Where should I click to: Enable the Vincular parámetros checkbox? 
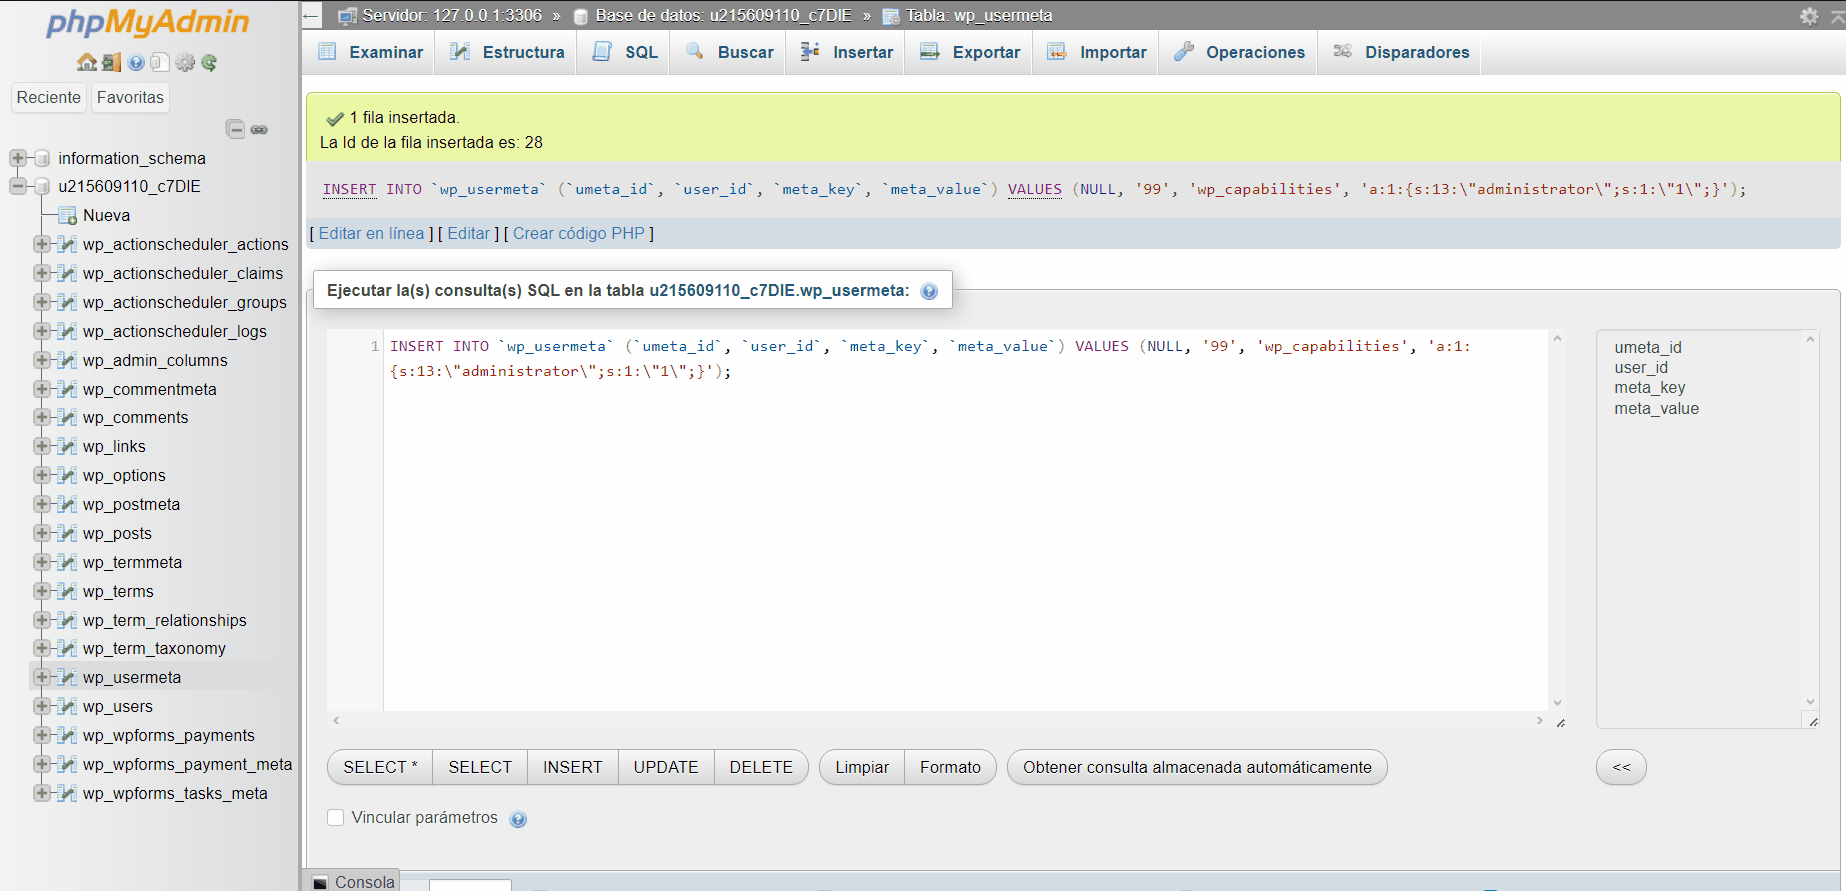[336, 818]
